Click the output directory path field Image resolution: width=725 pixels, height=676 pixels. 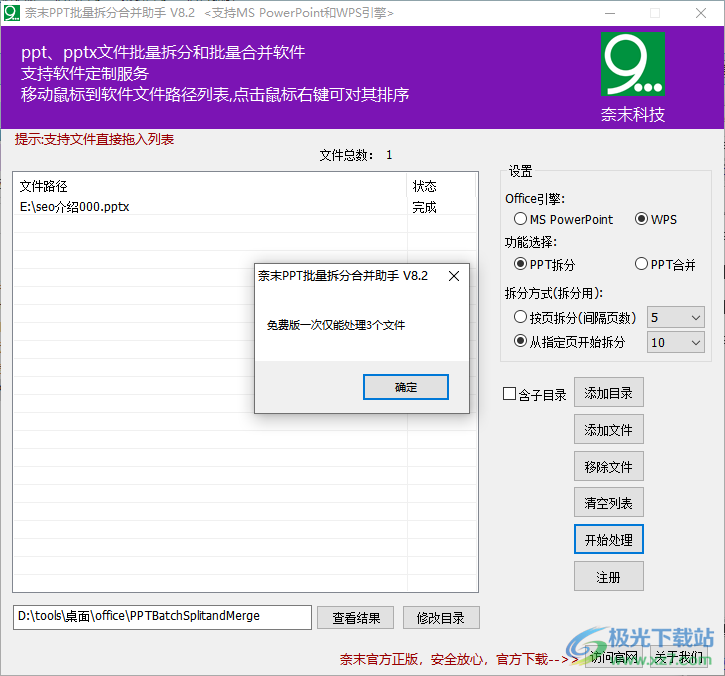[162, 617]
